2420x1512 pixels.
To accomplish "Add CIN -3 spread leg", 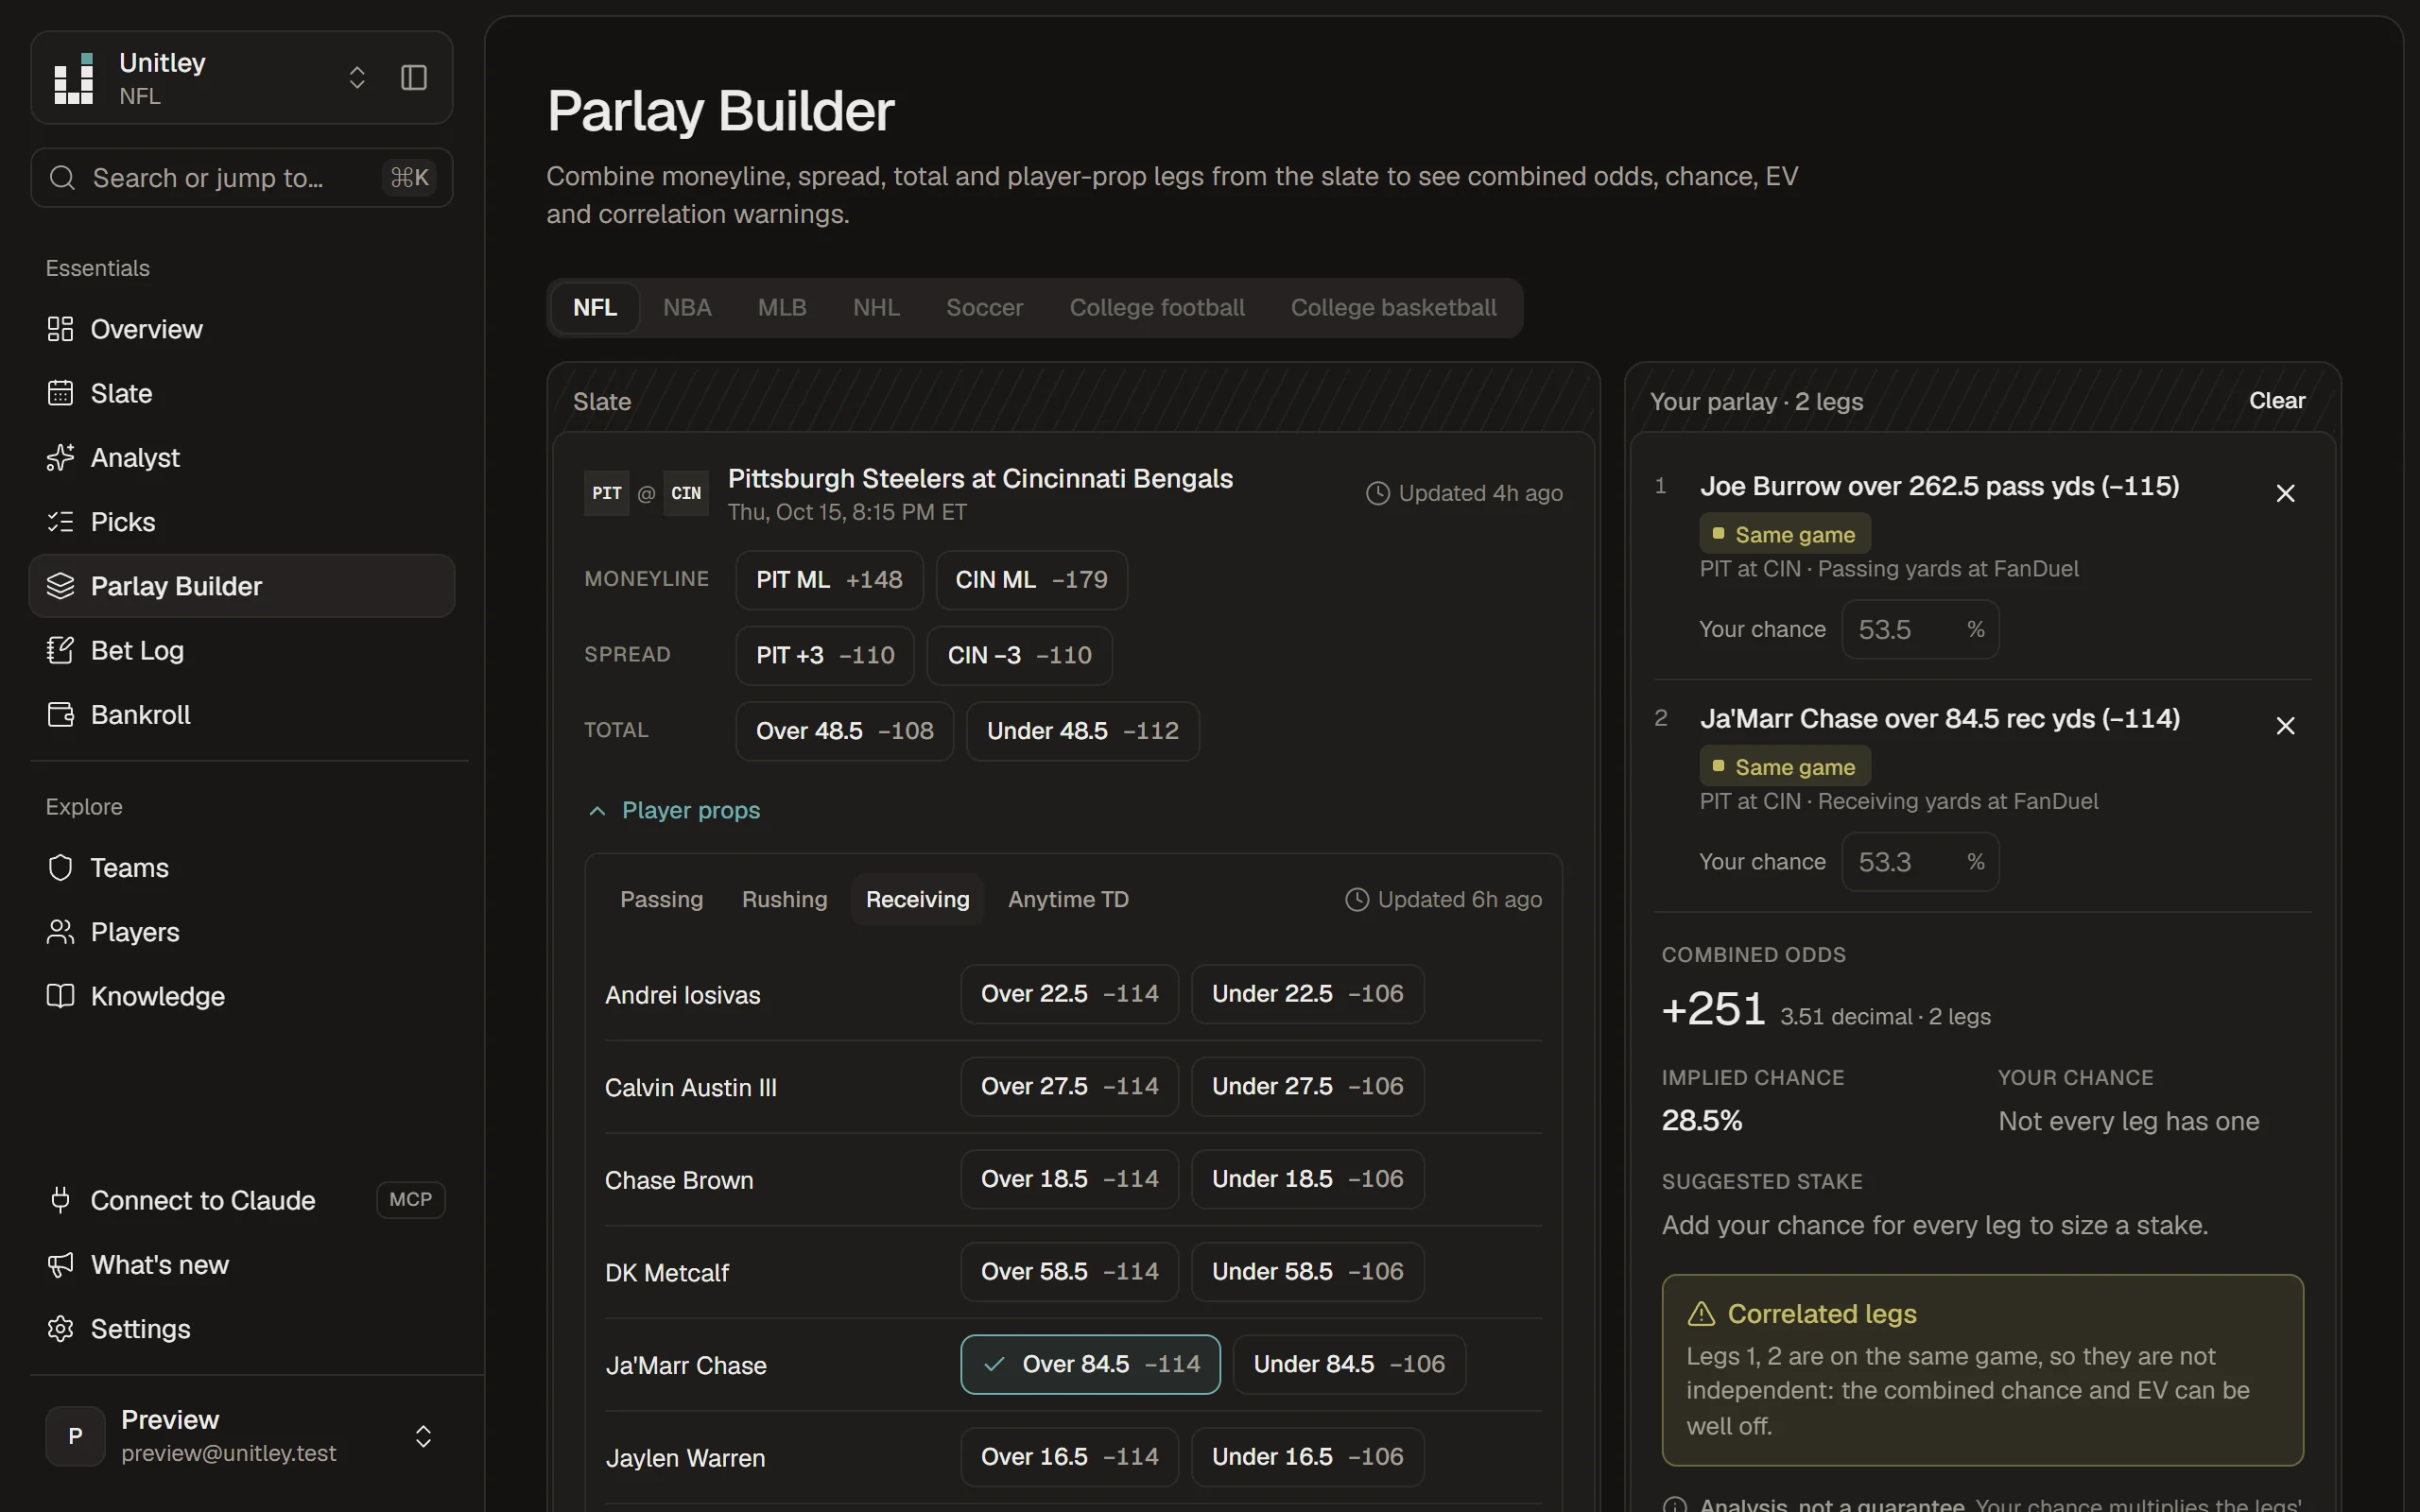I will (x=1019, y=655).
